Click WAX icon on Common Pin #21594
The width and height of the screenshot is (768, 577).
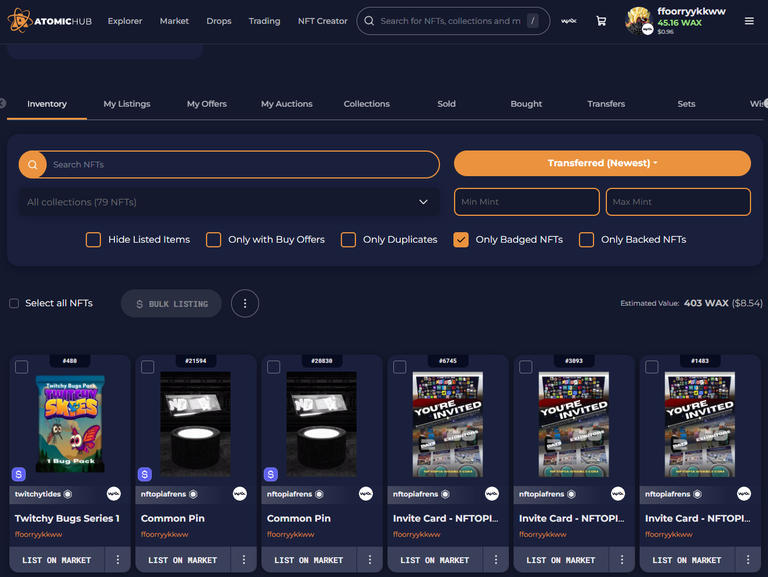[x=240, y=494]
